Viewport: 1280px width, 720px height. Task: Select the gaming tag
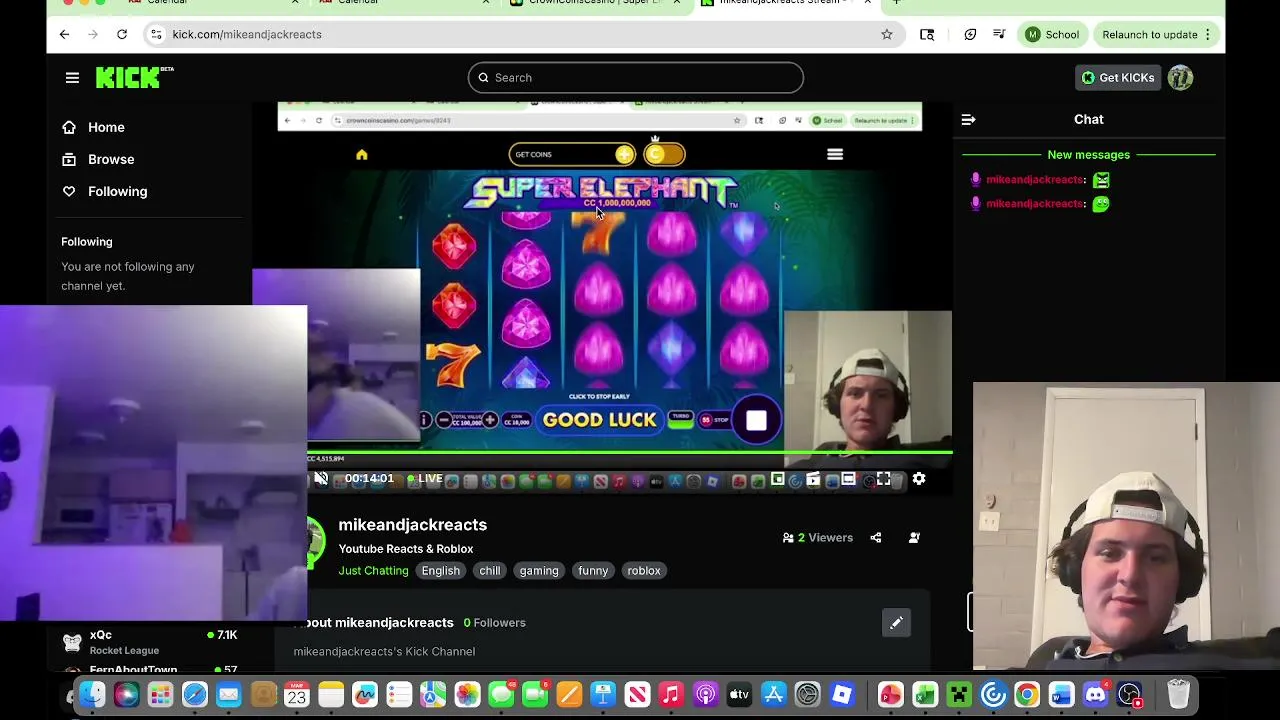pyautogui.click(x=538, y=570)
